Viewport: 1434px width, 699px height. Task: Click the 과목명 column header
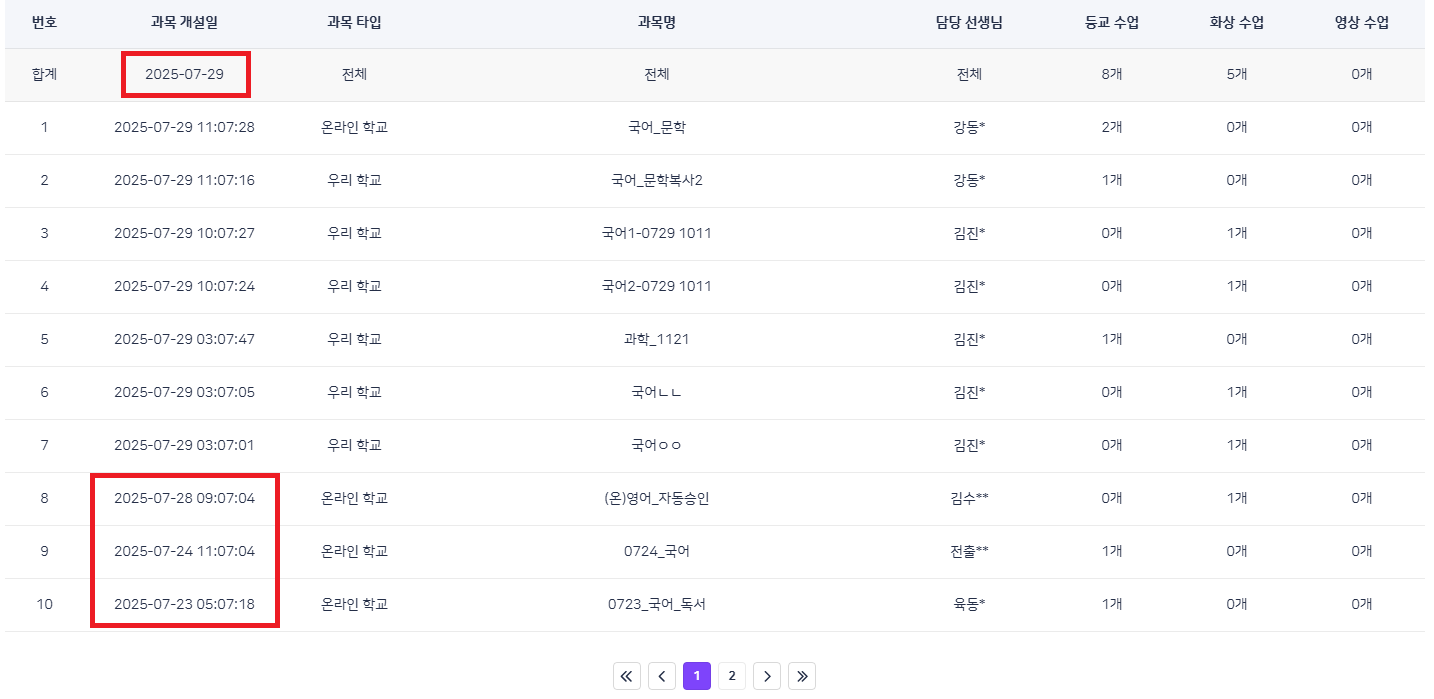pos(656,22)
